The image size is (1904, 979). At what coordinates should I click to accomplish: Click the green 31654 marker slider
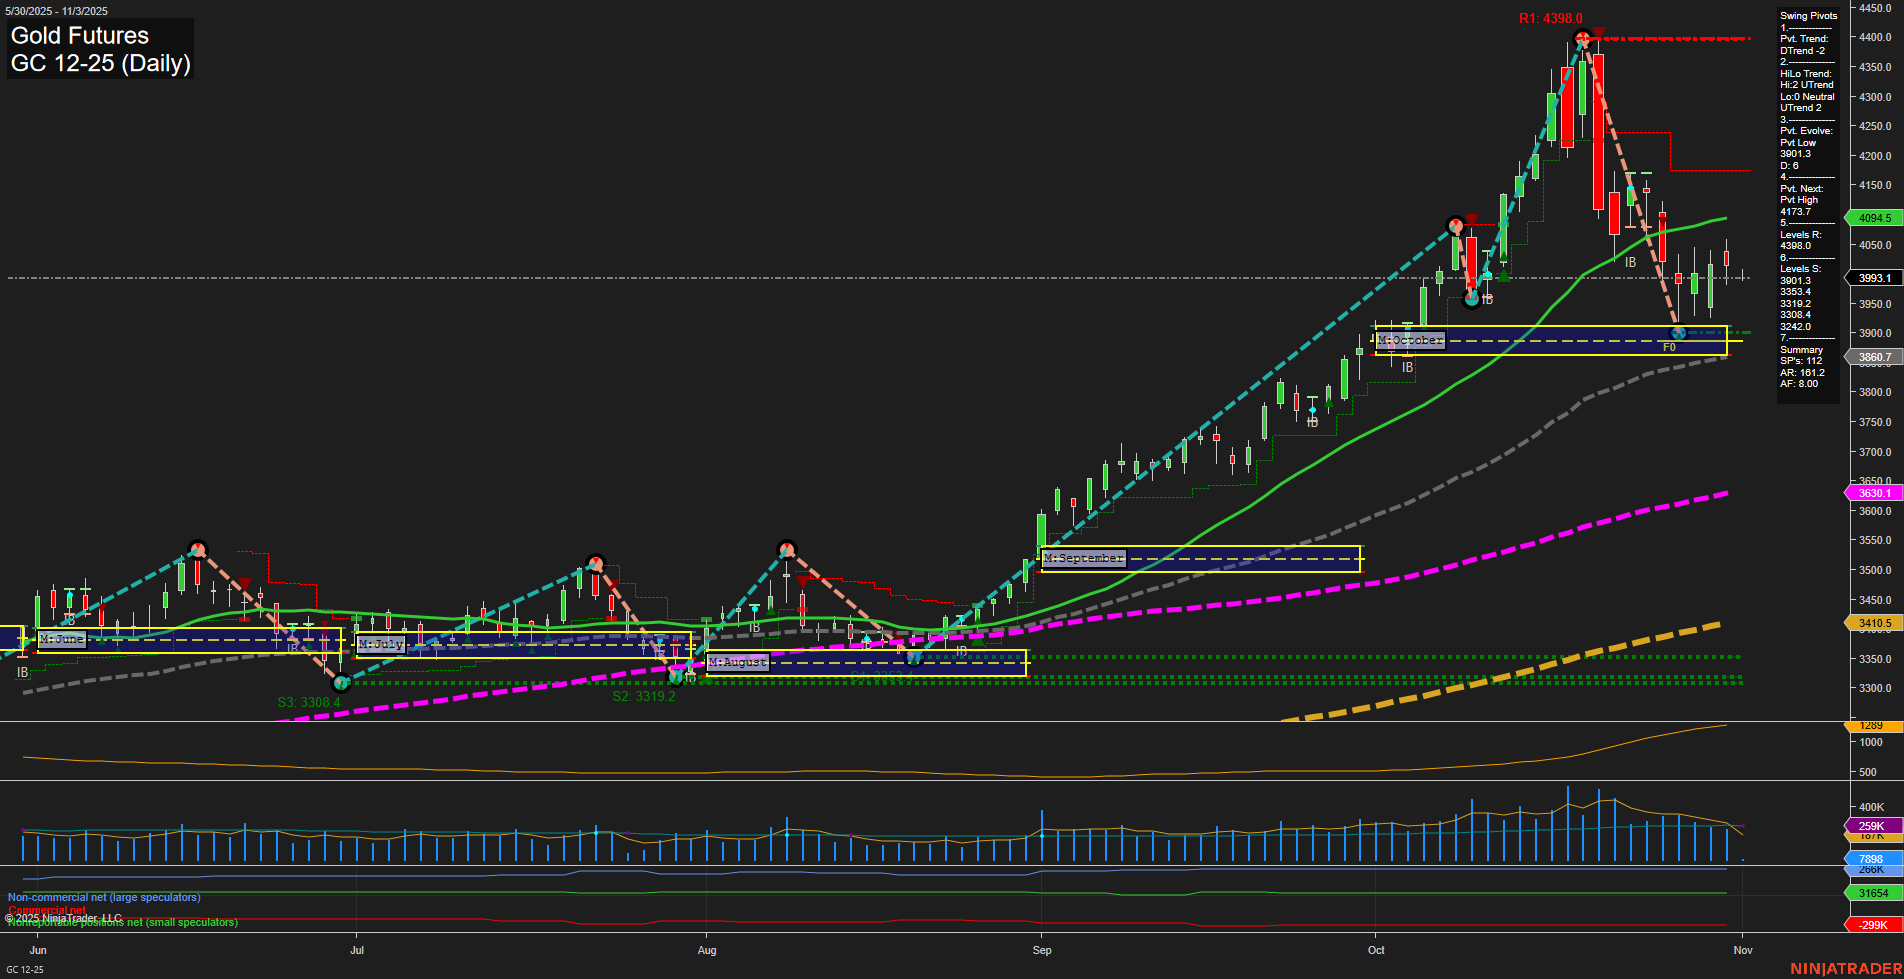pos(1874,893)
